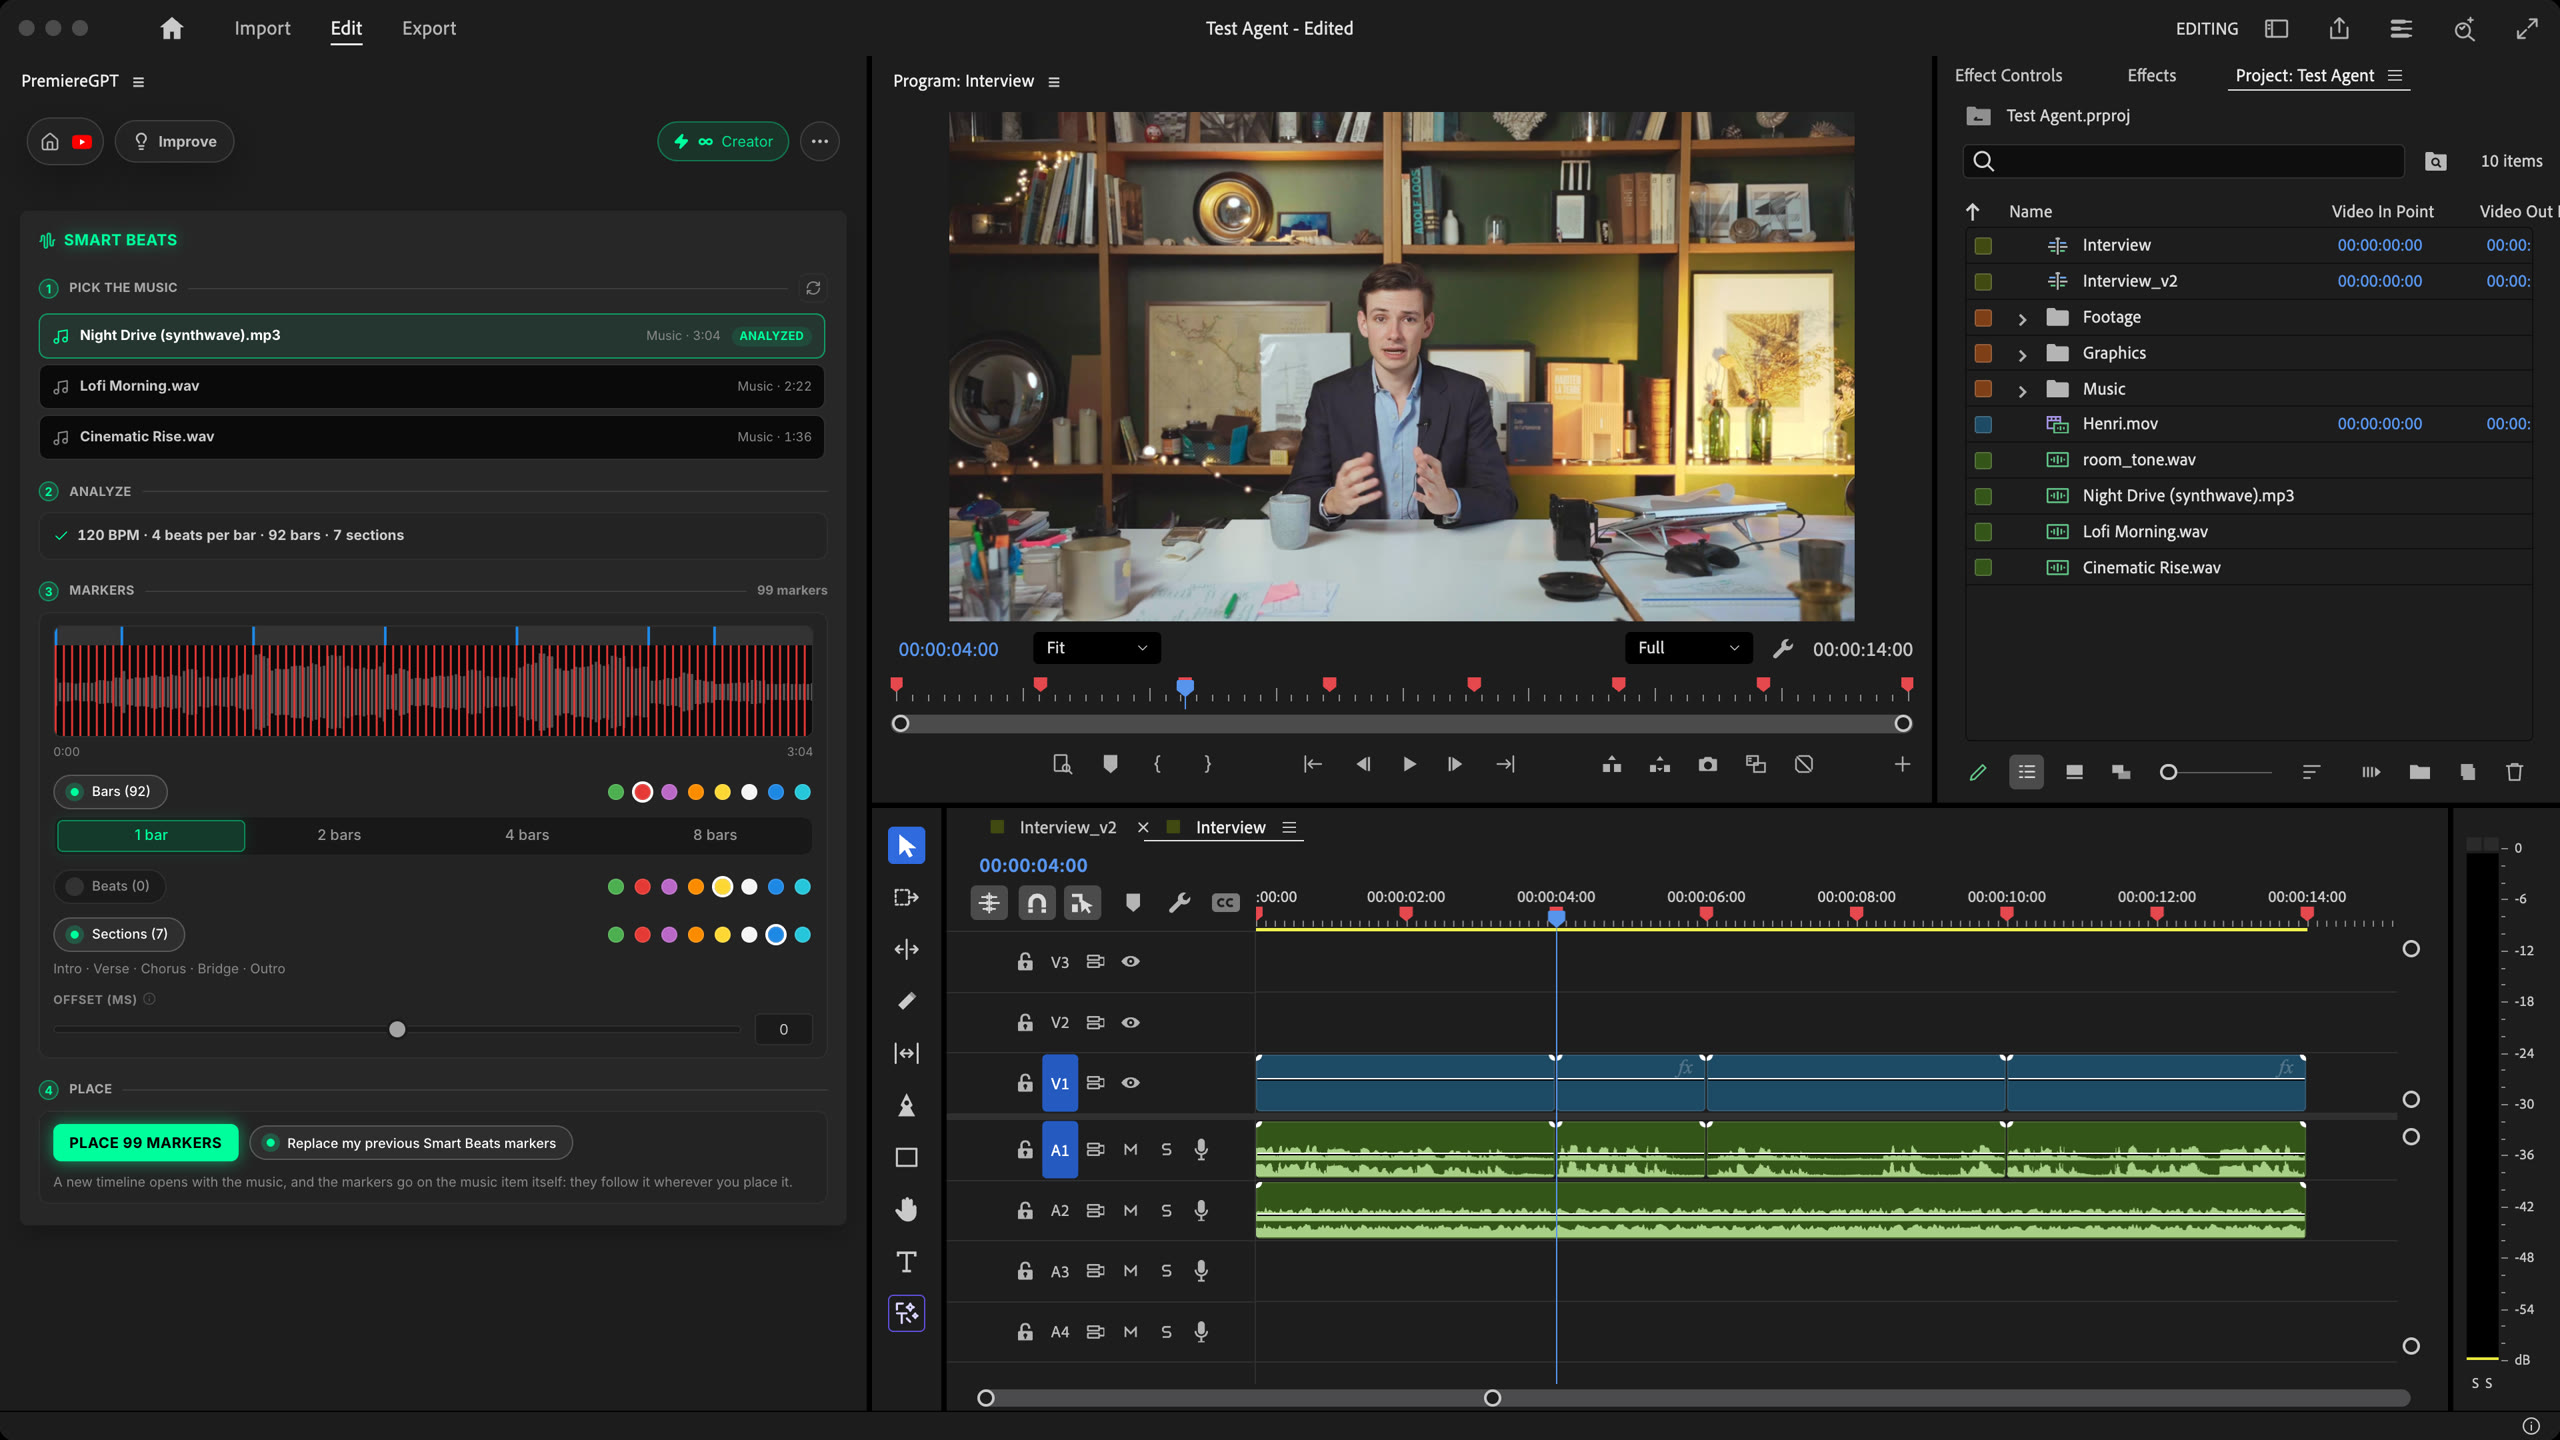
Task: Click the Creator button
Action: point(722,142)
